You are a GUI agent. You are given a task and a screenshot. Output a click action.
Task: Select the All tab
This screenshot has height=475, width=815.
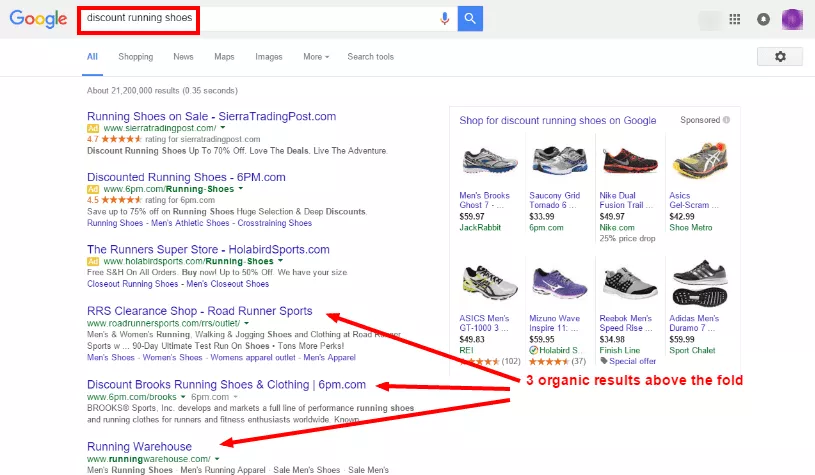point(92,57)
